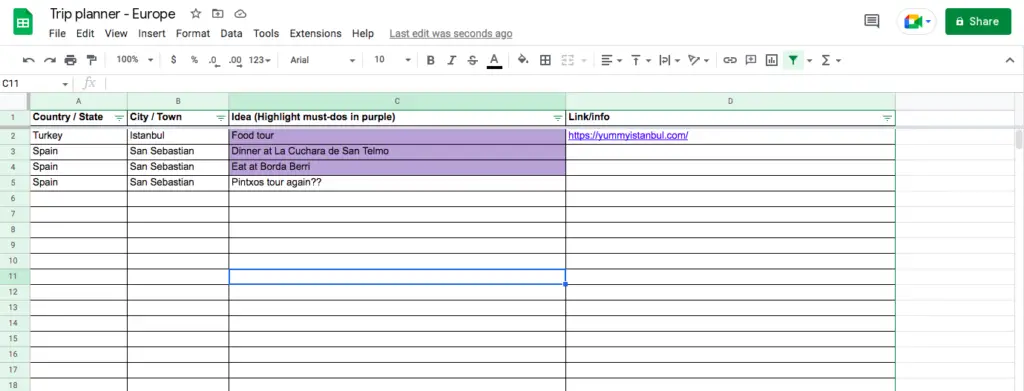The width and height of the screenshot is (1024, 391).
Task: Open the Help menu
Action: click(362, 33)
